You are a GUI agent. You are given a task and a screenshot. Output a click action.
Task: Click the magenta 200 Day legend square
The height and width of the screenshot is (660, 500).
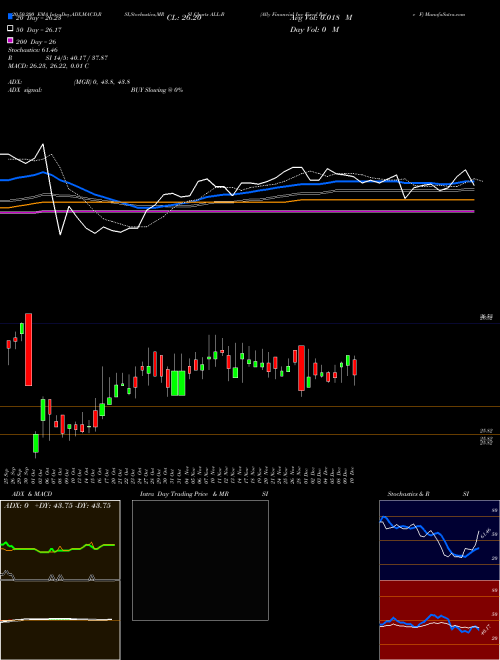click(10, 40)
